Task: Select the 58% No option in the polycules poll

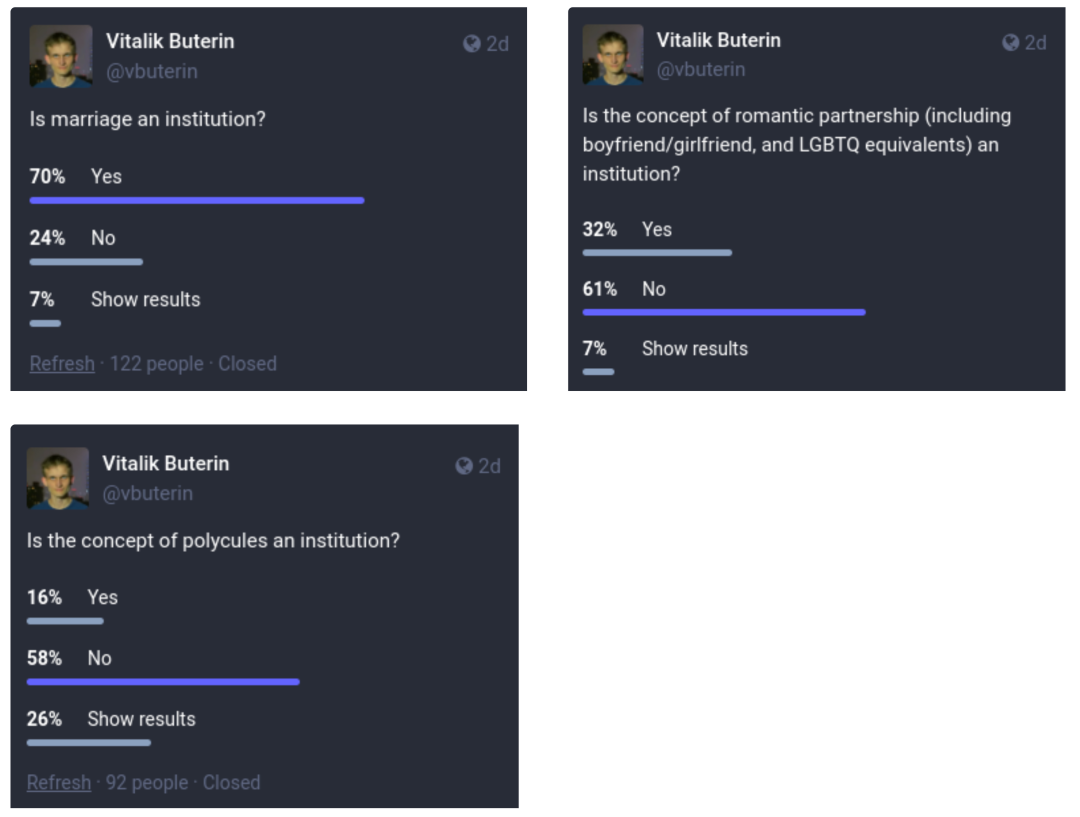Action: 99,659
